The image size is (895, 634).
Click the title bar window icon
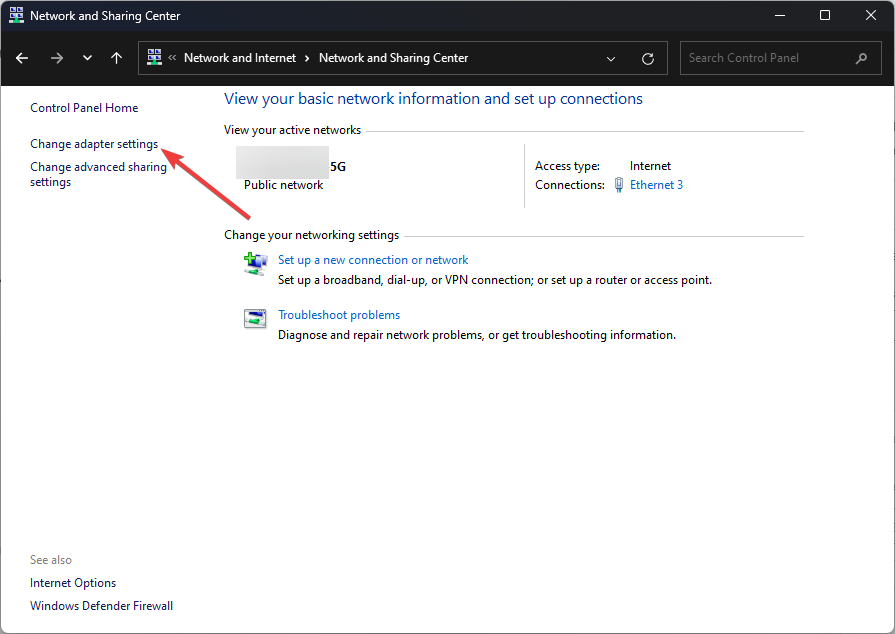[x=16, y=15]
